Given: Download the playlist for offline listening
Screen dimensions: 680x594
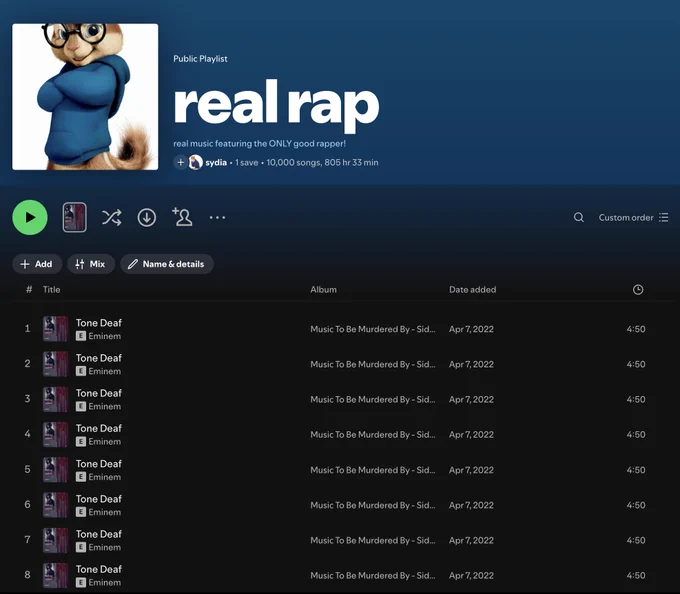Looking at the screenshot, I should tap(147, 217).
